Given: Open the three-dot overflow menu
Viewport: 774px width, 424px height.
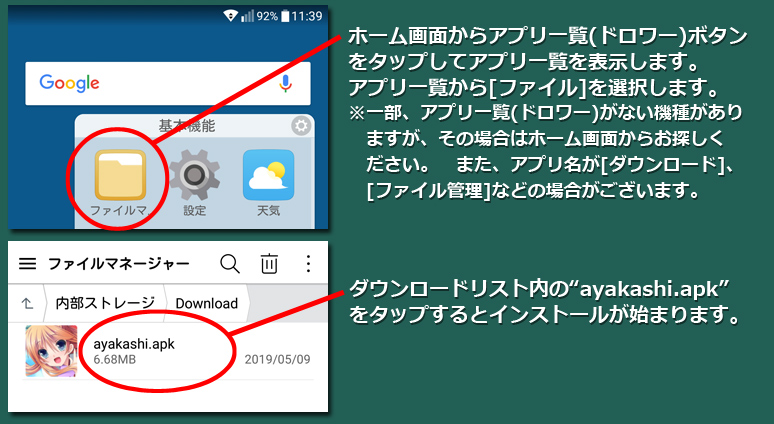Looking at the screenshot, I should click(x=309, y=264).
